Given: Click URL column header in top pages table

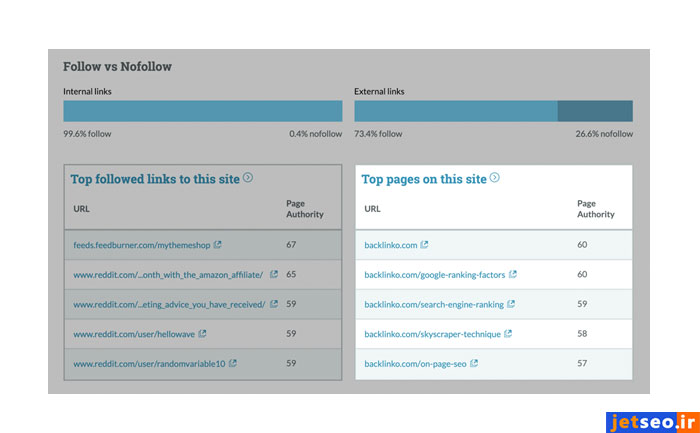Looking at the screenshot, I should pos(372,208).
